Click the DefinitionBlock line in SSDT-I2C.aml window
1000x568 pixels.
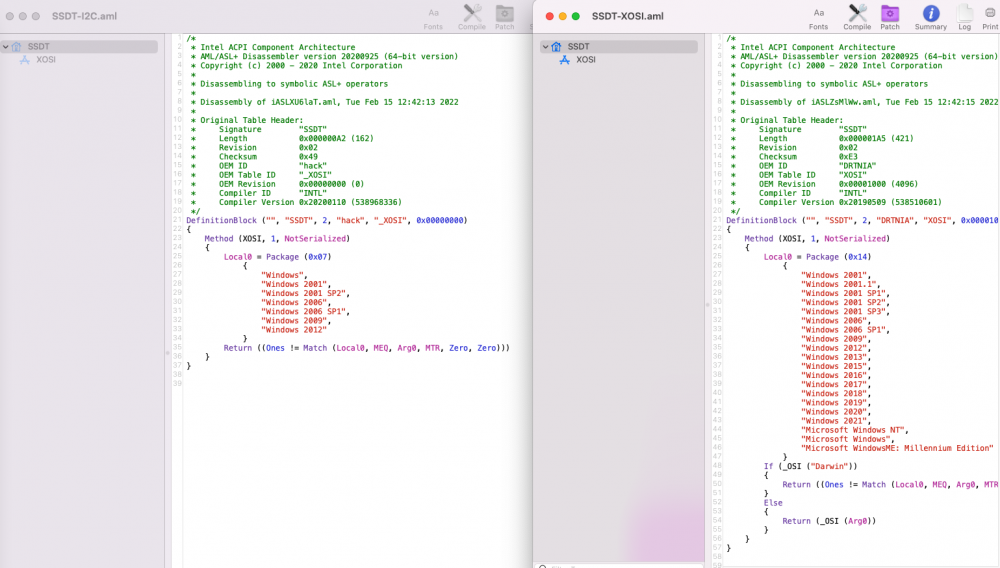click(327, 221)
